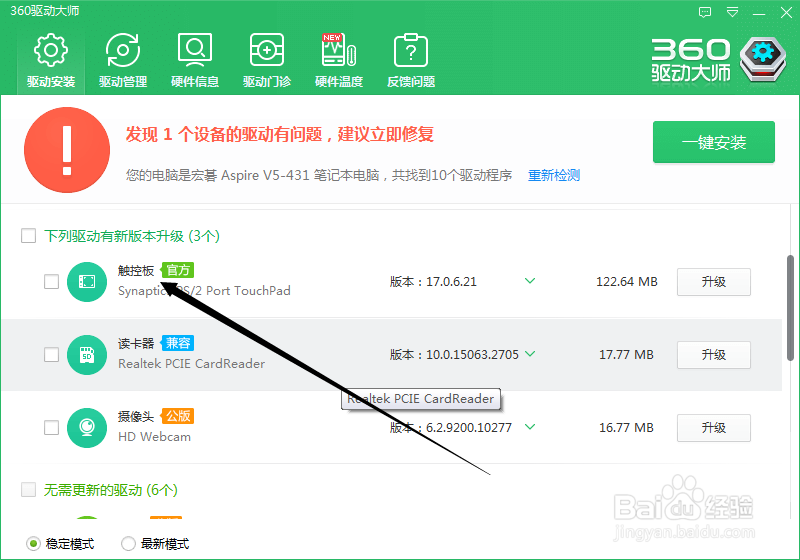
Task: Click the 360驱动大师 logo badge
Action: point(763,60)
